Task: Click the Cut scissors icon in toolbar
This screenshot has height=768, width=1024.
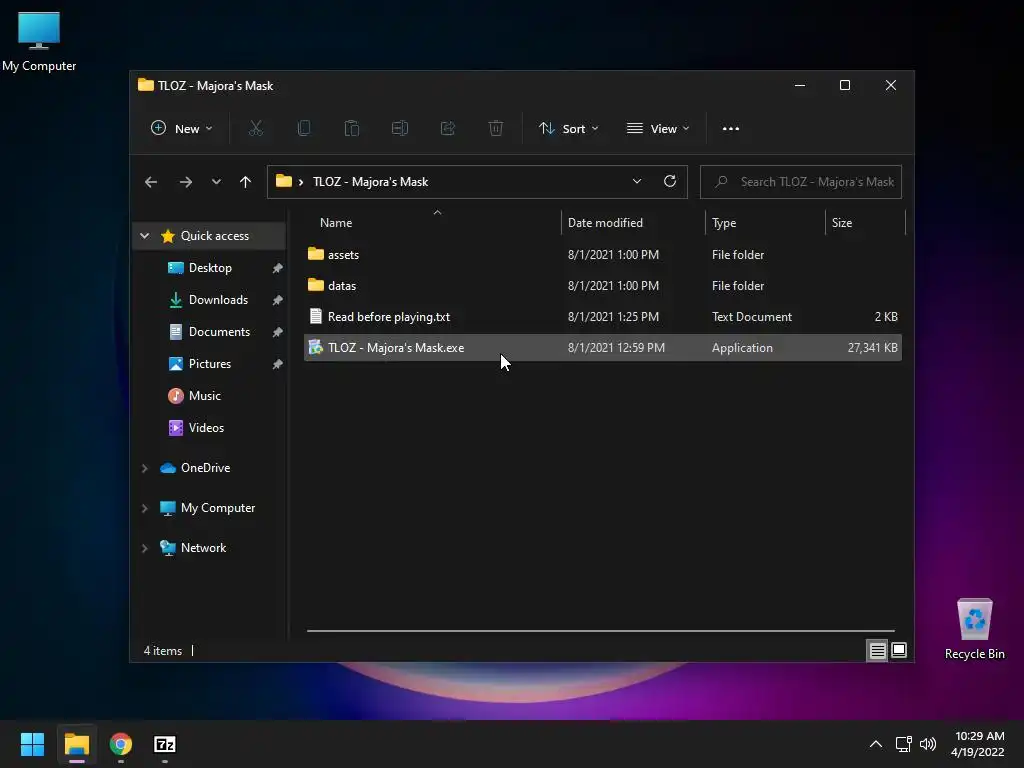Action: [255, 129]
